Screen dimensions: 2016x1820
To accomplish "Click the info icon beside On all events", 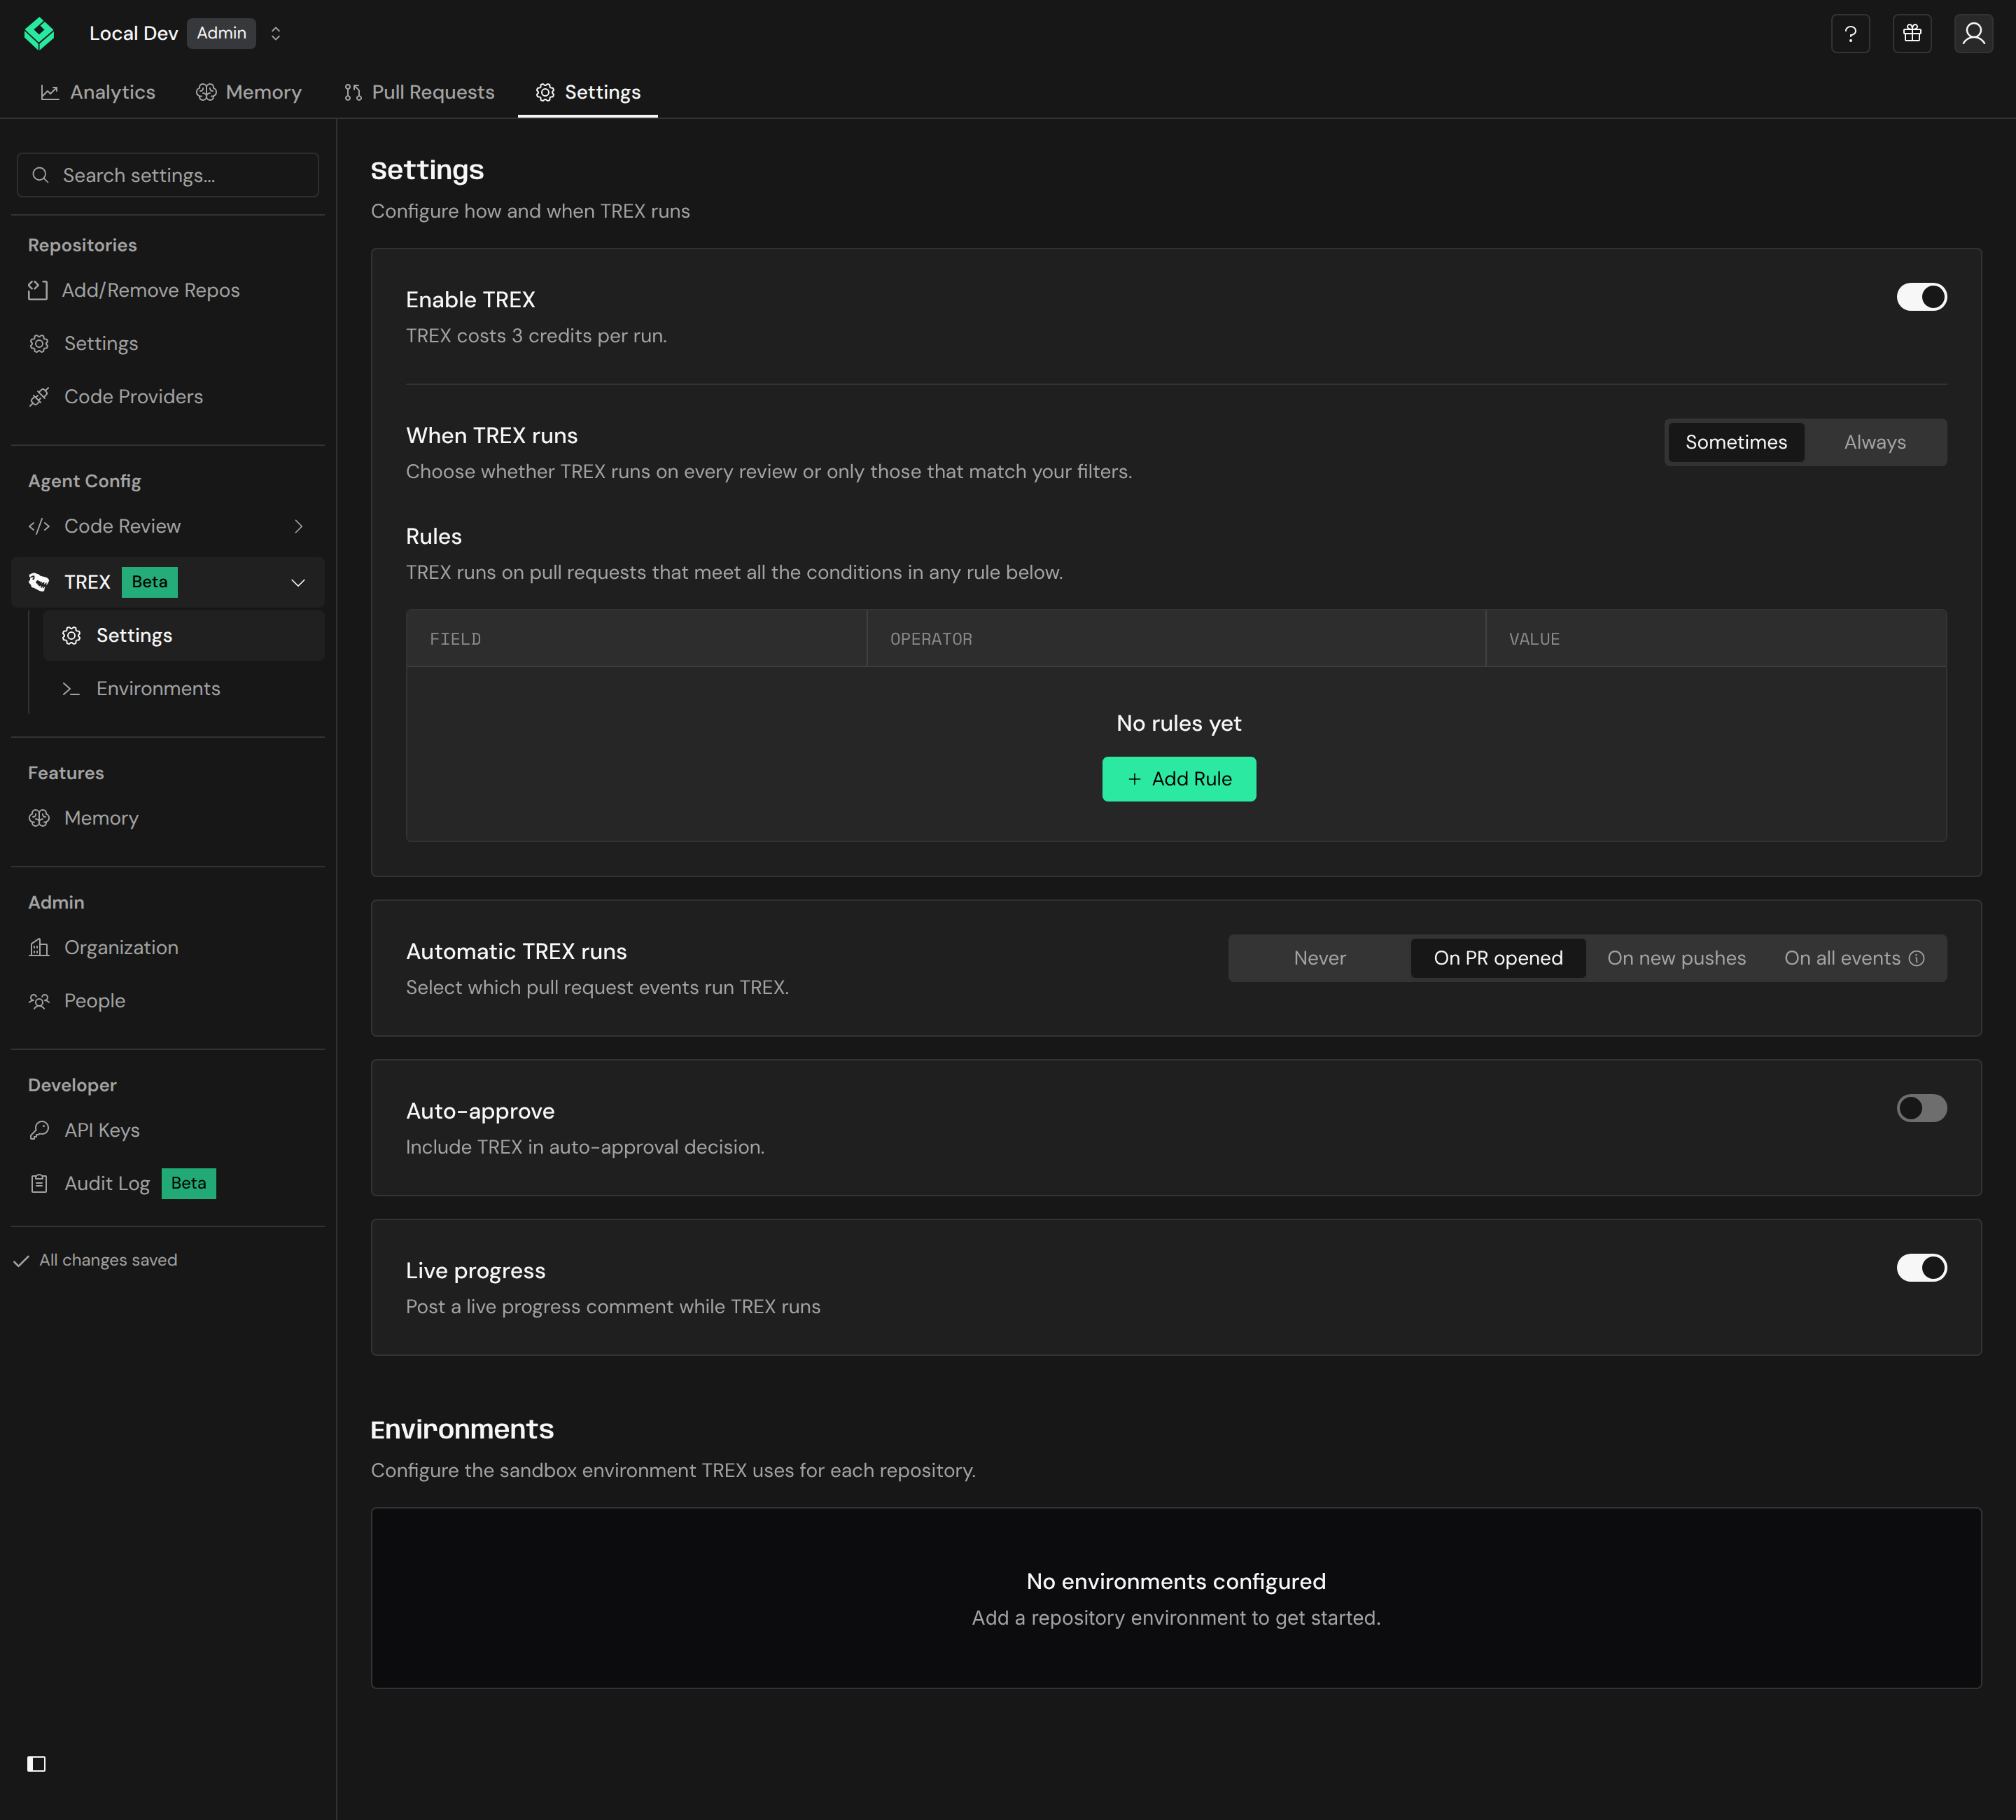I will [1916, 958].
